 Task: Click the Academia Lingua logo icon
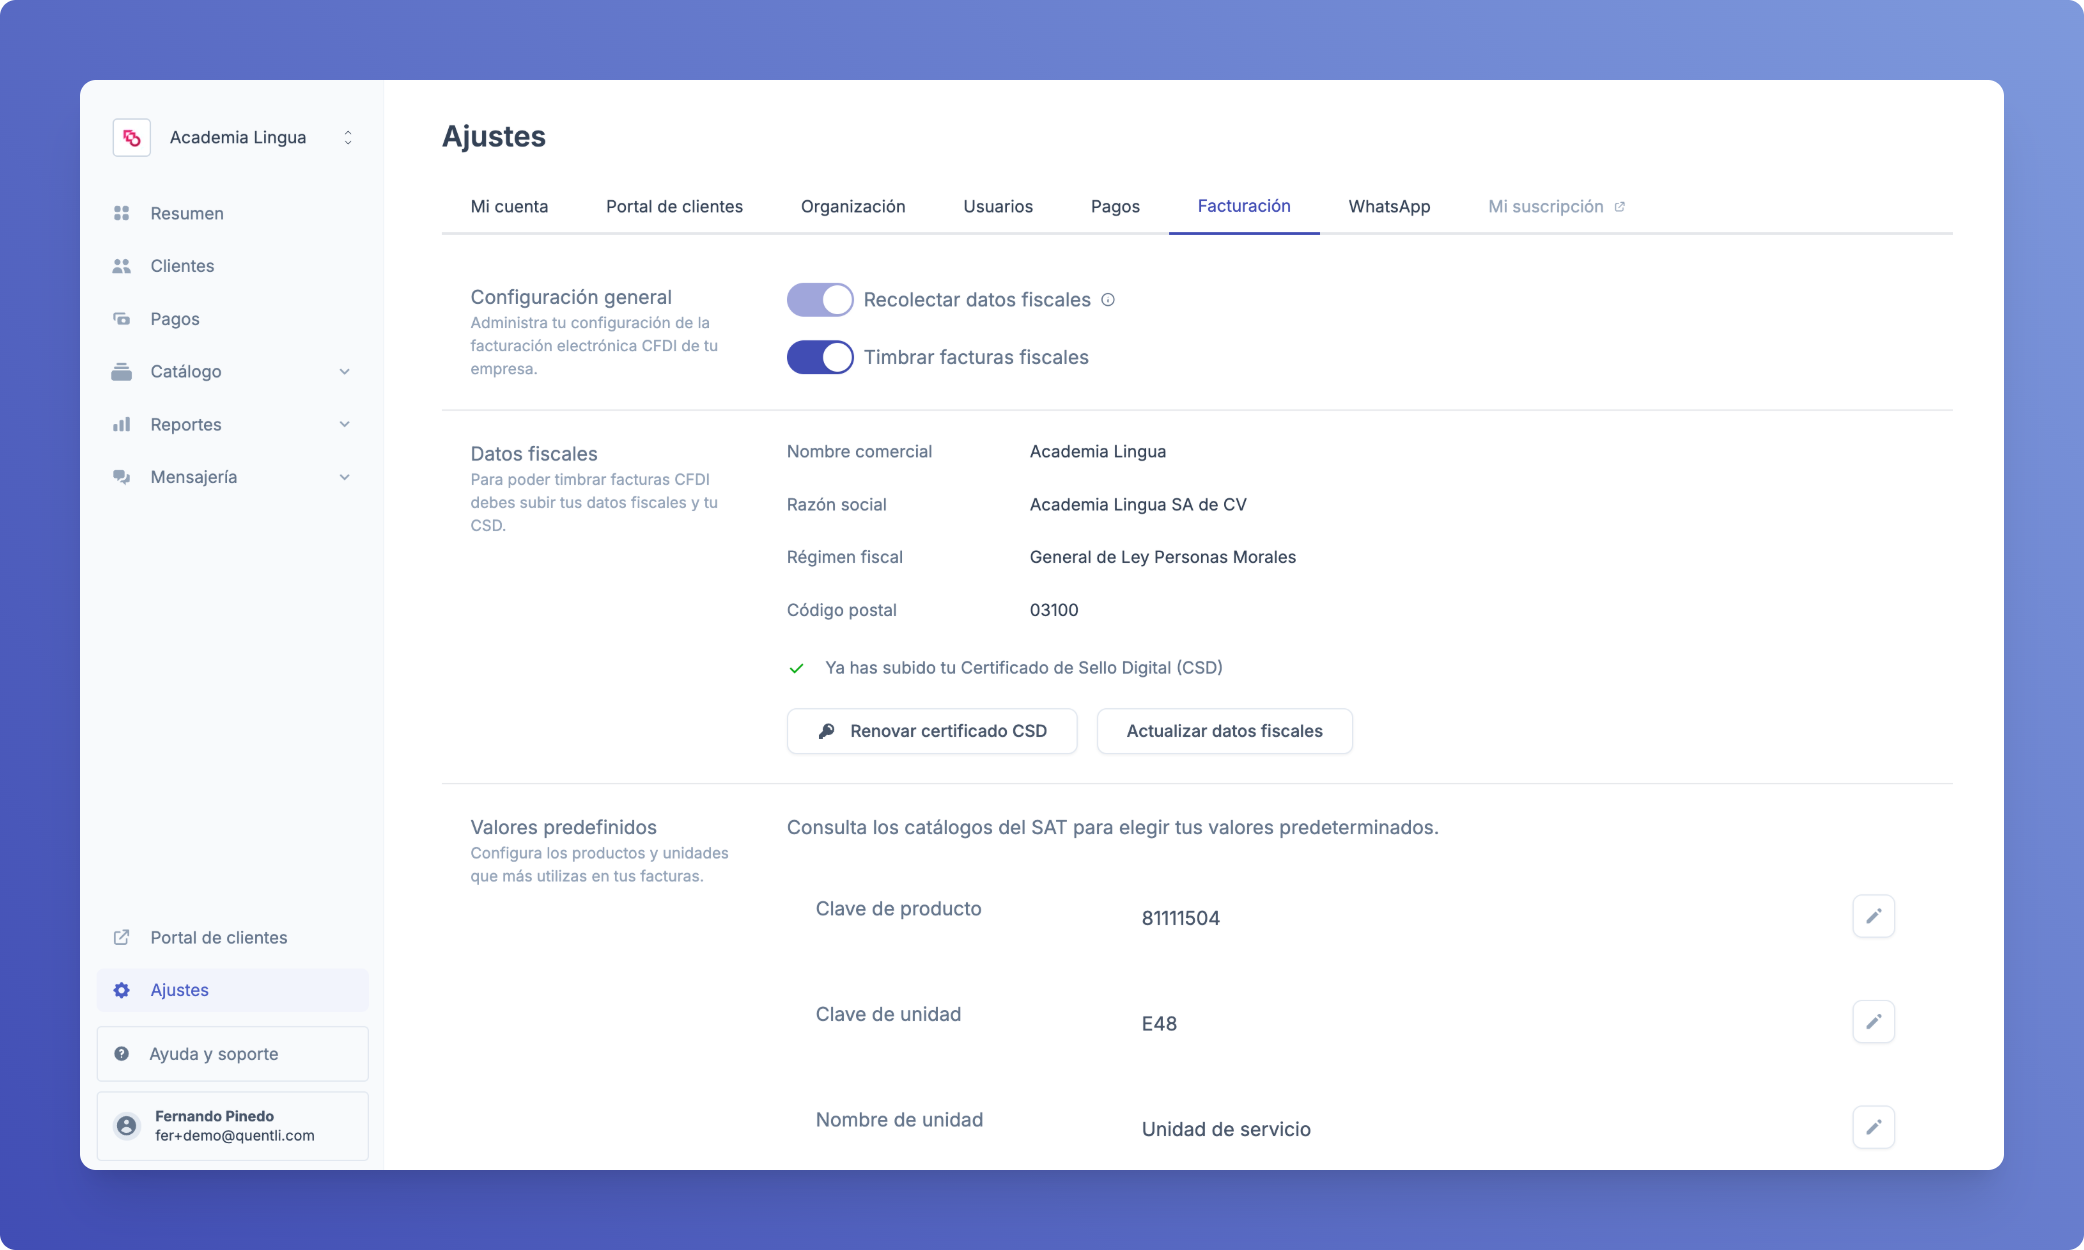132,138
